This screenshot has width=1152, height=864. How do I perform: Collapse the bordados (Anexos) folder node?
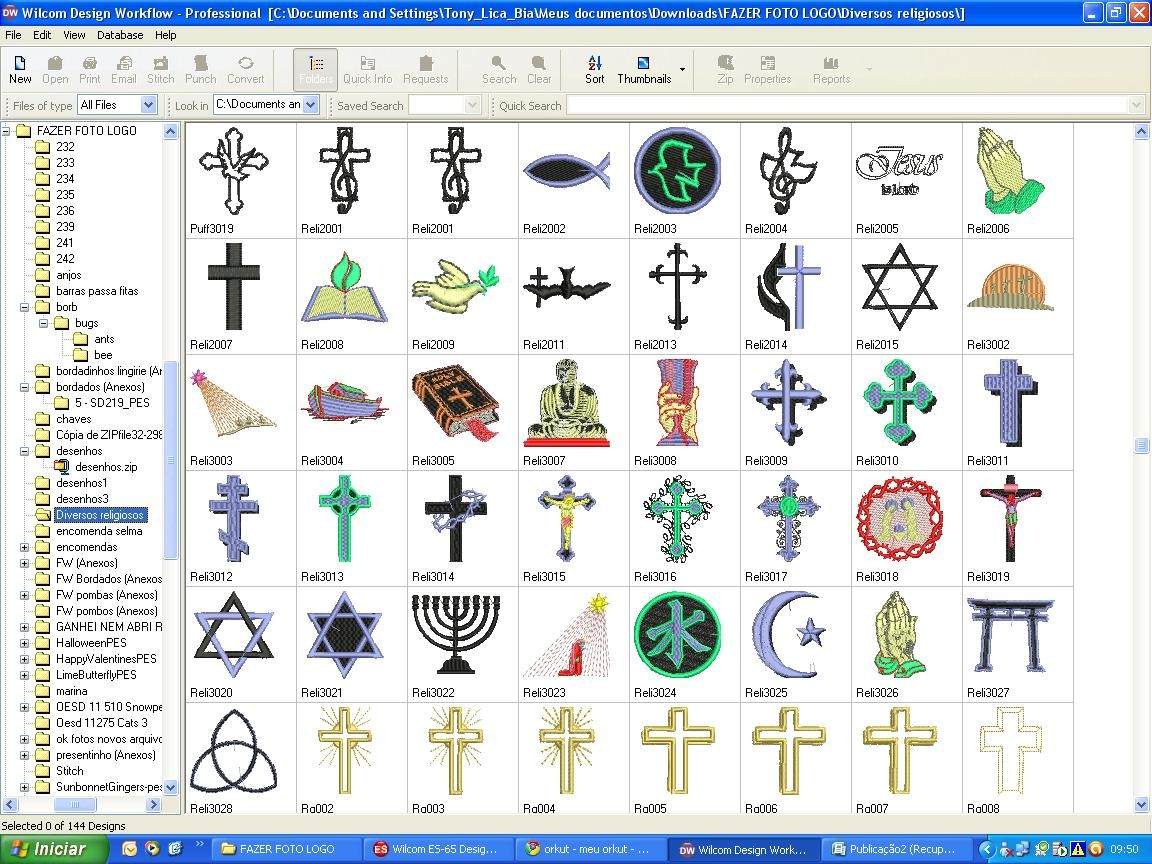pyautogui.click(x=24, y=387)
